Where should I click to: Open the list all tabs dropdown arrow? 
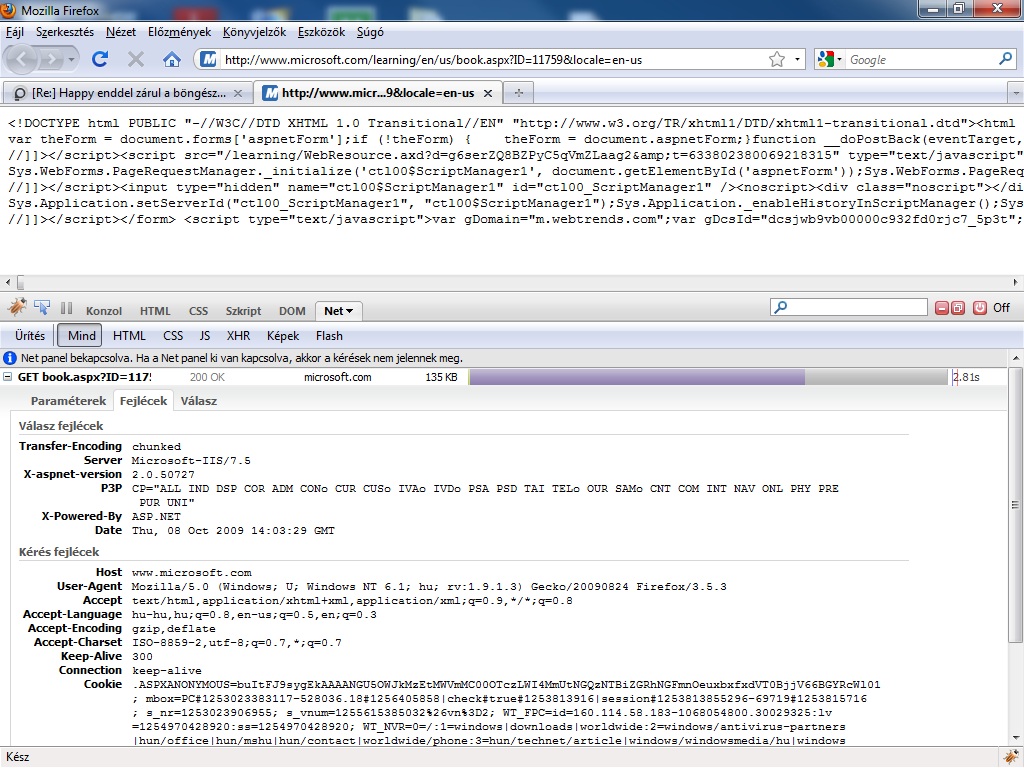click(1016, 93)
